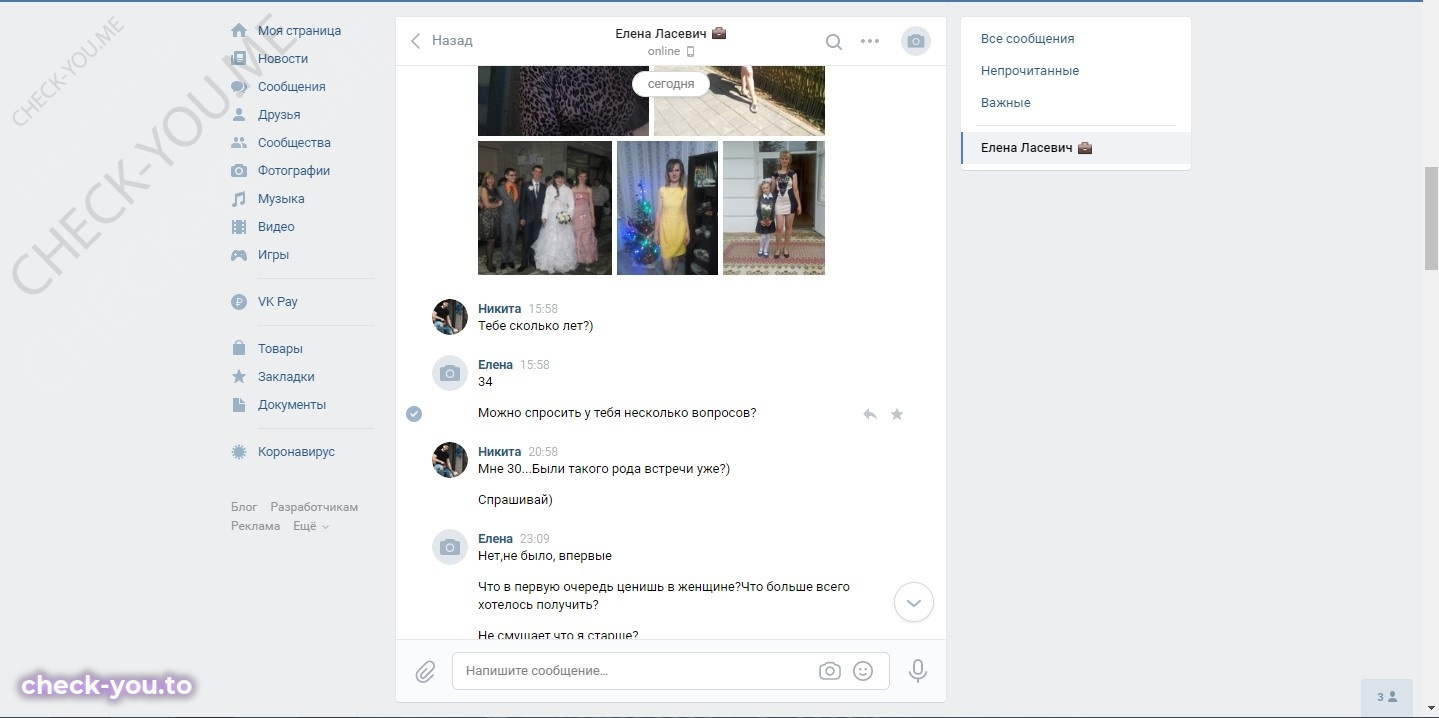
Task: Click Никита's name on 15:58 message
Action: tap(499, 309)
